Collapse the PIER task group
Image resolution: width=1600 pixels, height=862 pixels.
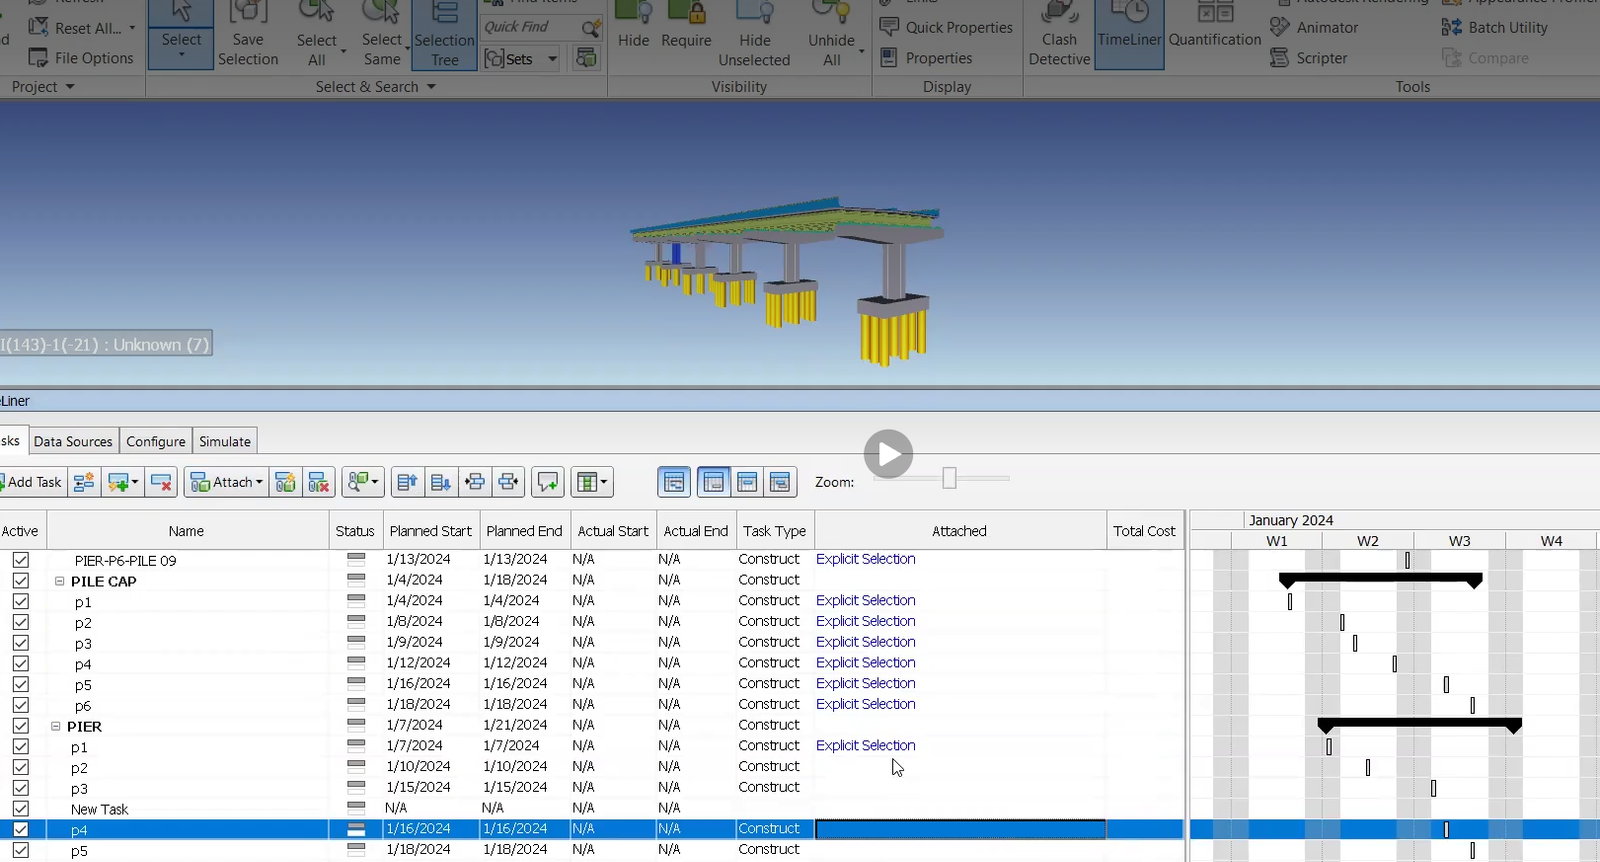[x=56, y=726]
